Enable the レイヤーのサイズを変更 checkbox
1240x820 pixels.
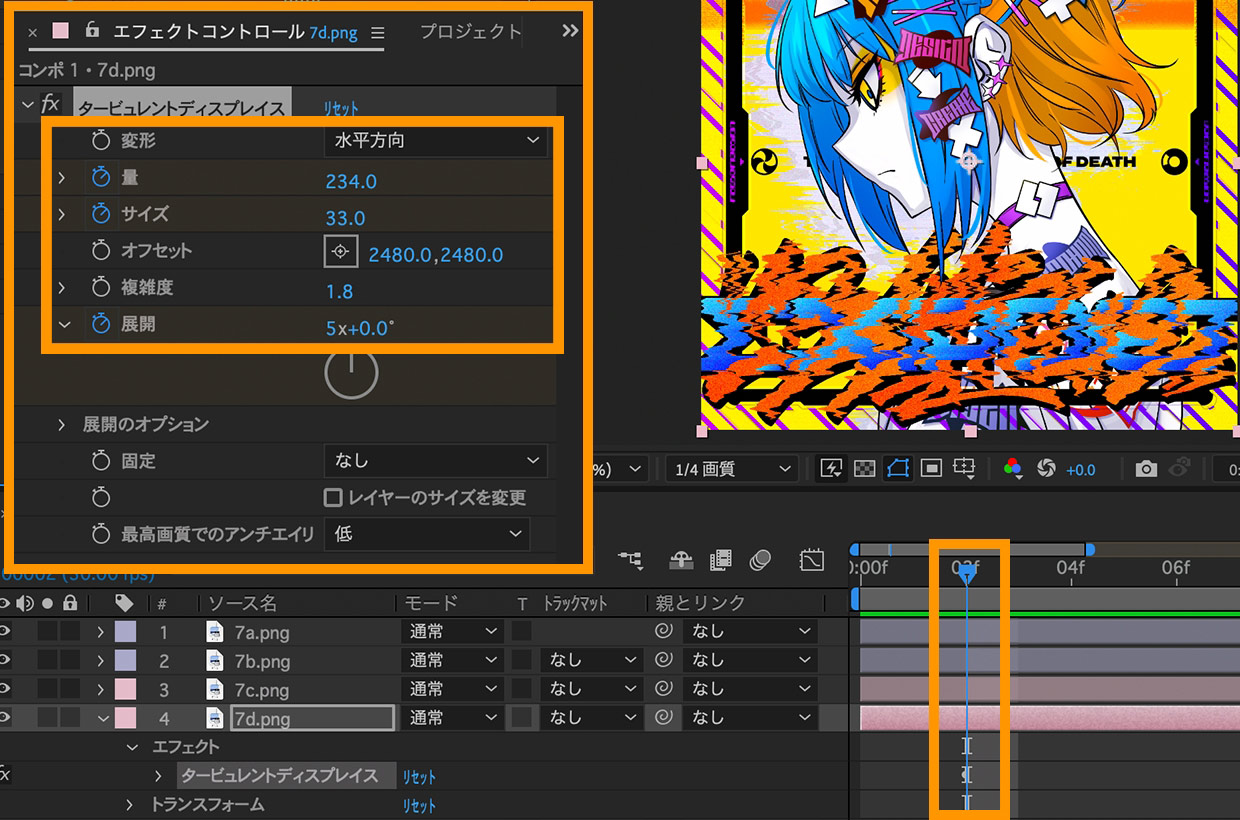point(333,497)
